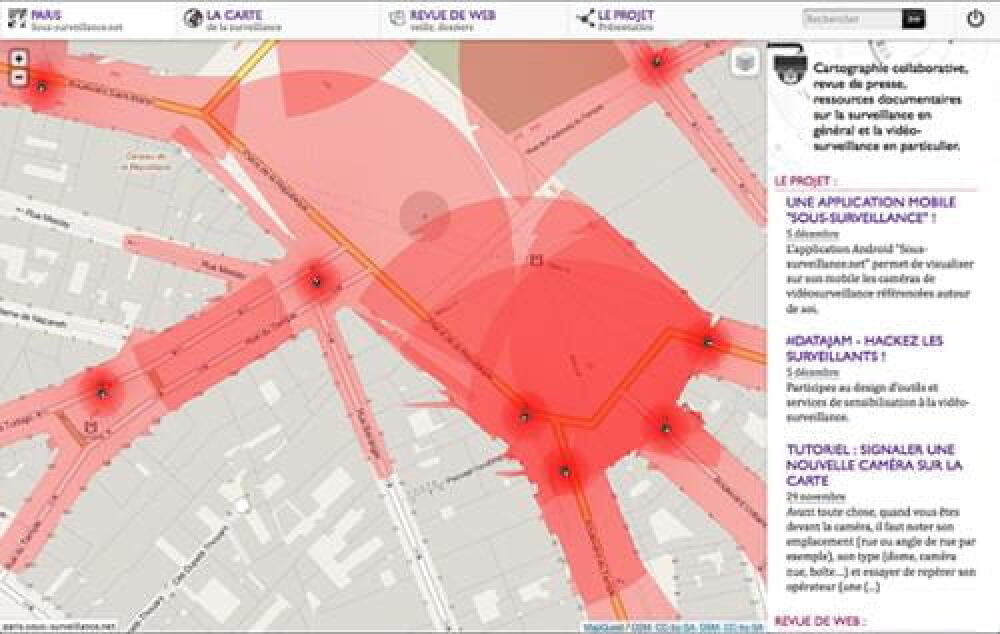1000x634 pixels.
Task: Open the map layers switcher
Action: [744, 62]
